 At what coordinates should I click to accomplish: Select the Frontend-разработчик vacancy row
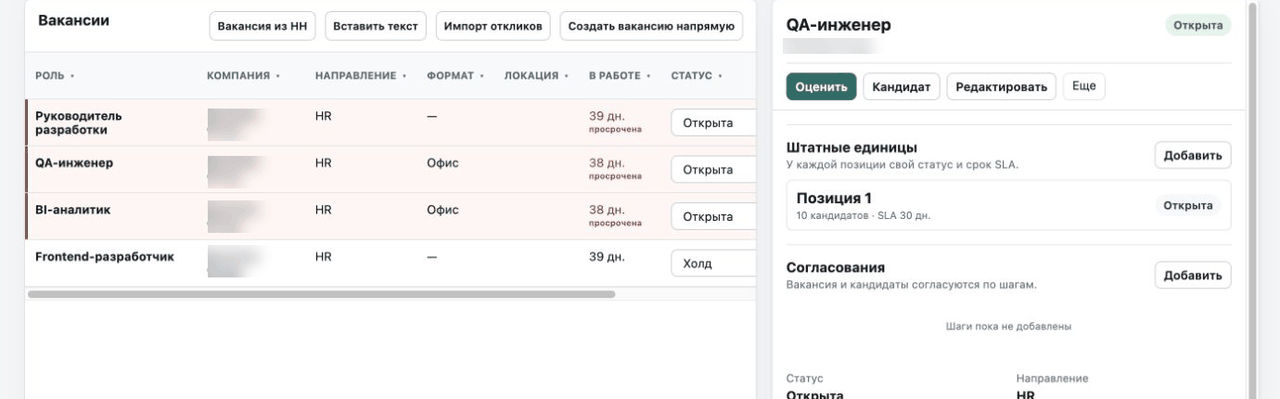click(x=390, y=263)
